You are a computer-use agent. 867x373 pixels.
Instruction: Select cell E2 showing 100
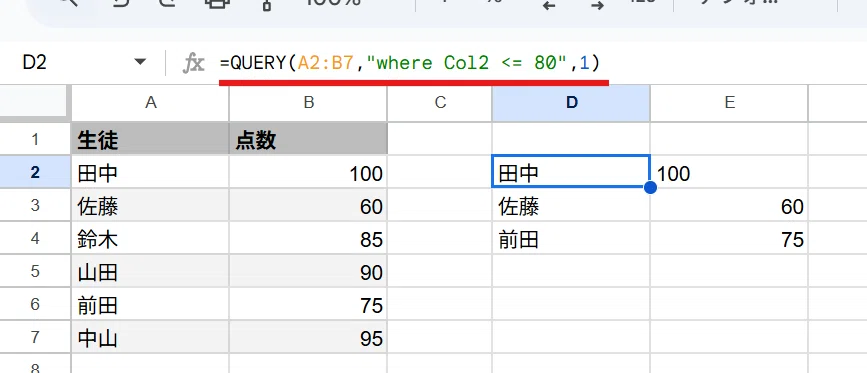pos(729,172)
